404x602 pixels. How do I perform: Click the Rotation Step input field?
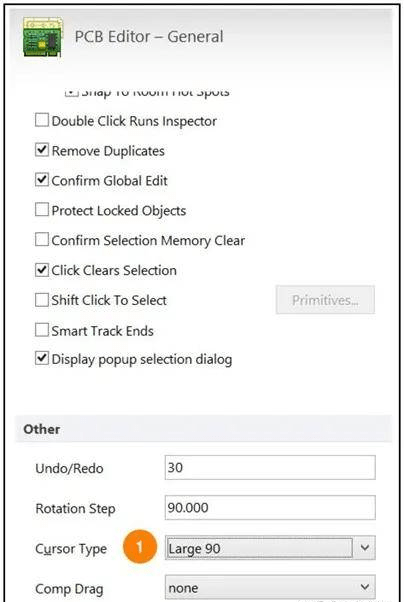click(270, 508)
